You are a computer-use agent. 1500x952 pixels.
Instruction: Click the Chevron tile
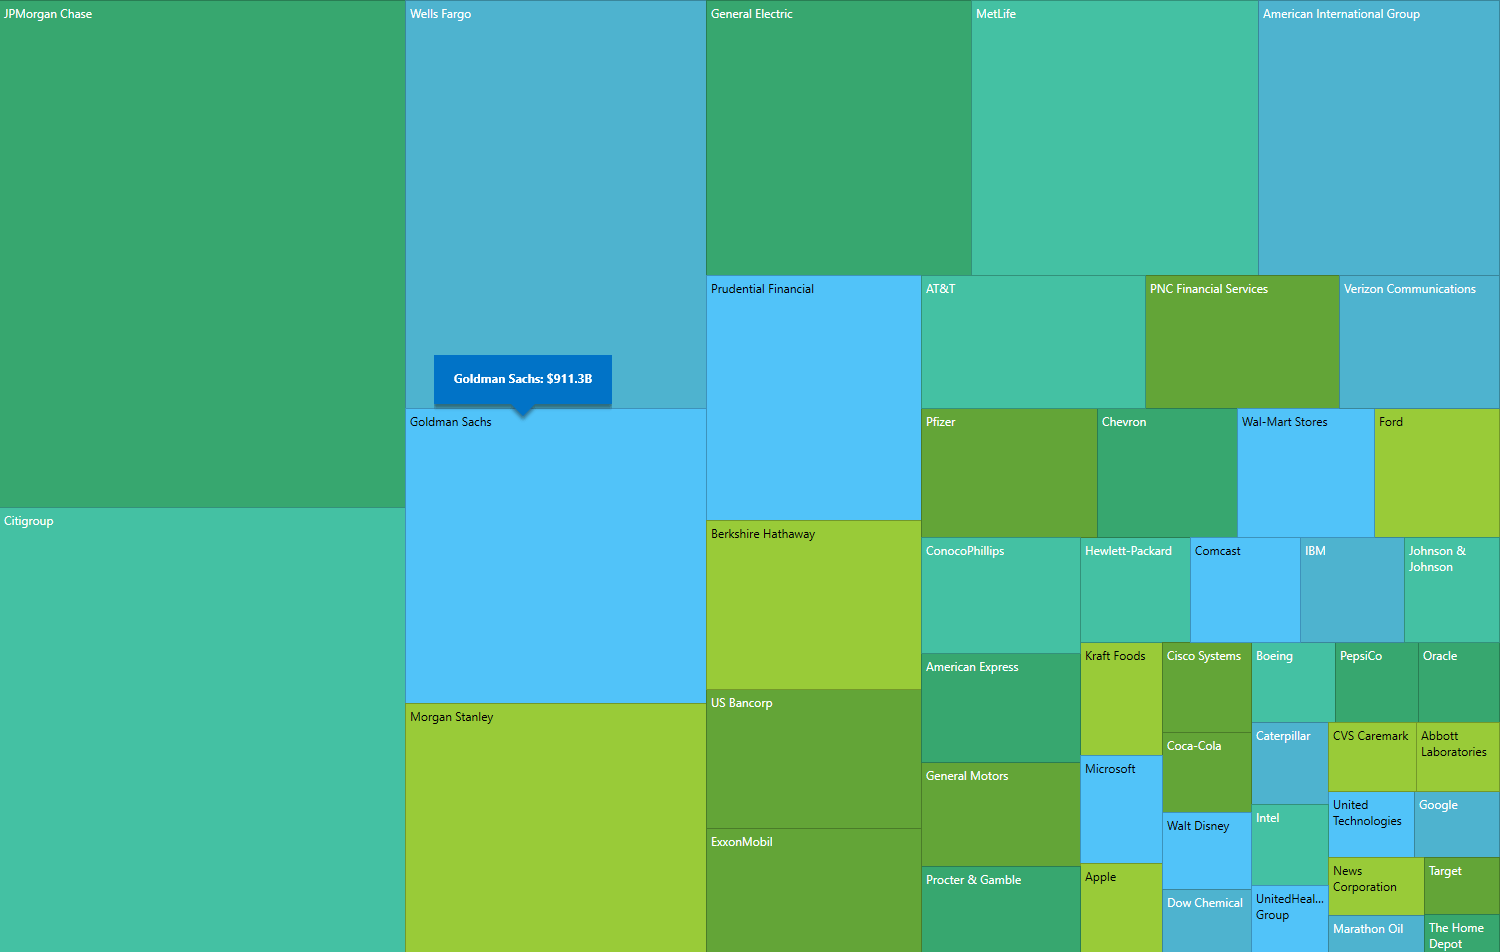[x=1167, y=473]
